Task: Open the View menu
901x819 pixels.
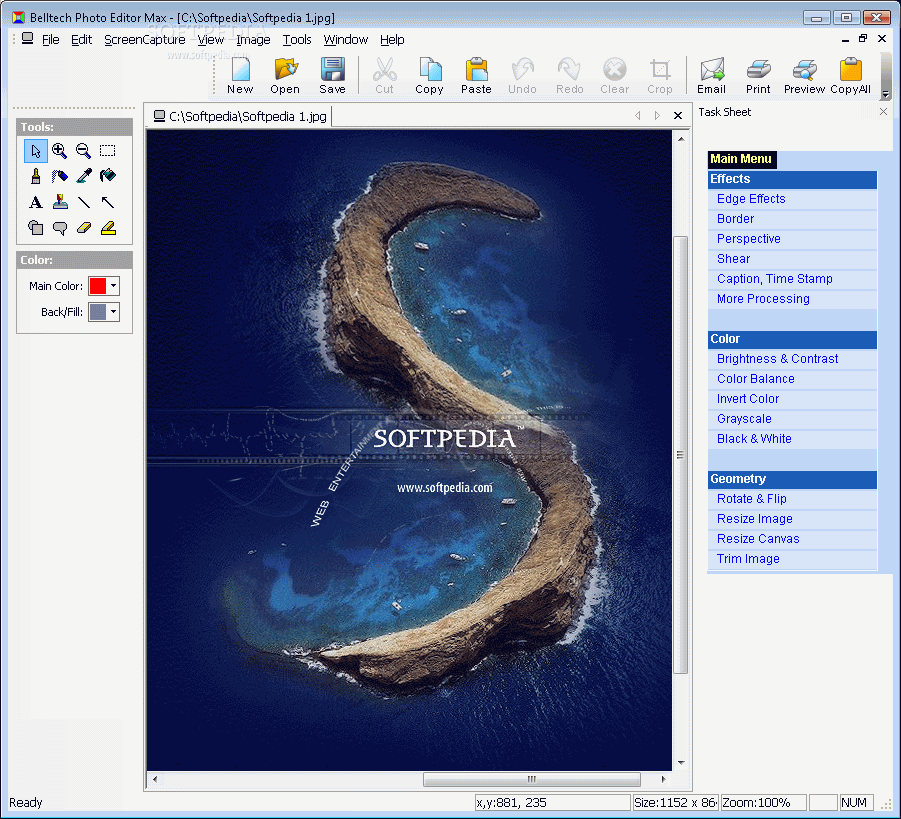Action: (x=211, y=40)
